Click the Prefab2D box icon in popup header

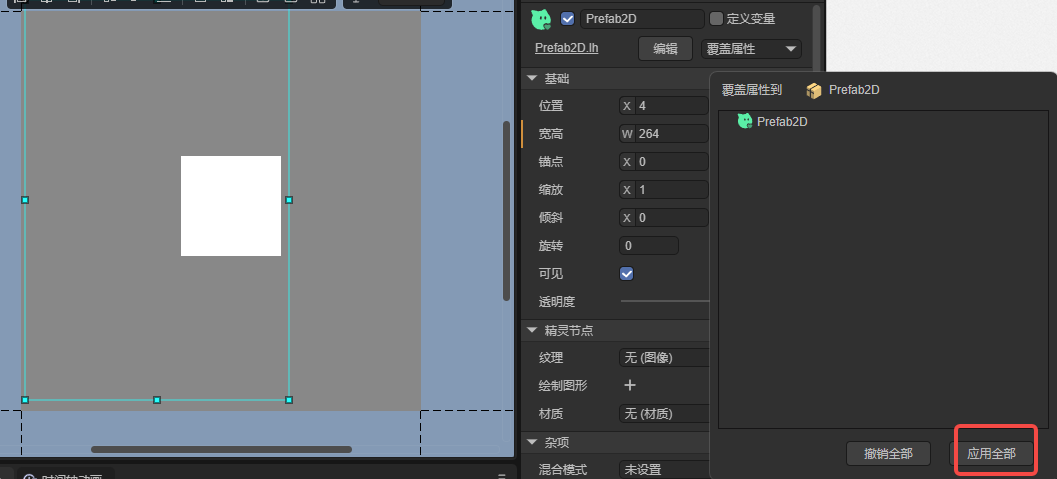[814, 90]
